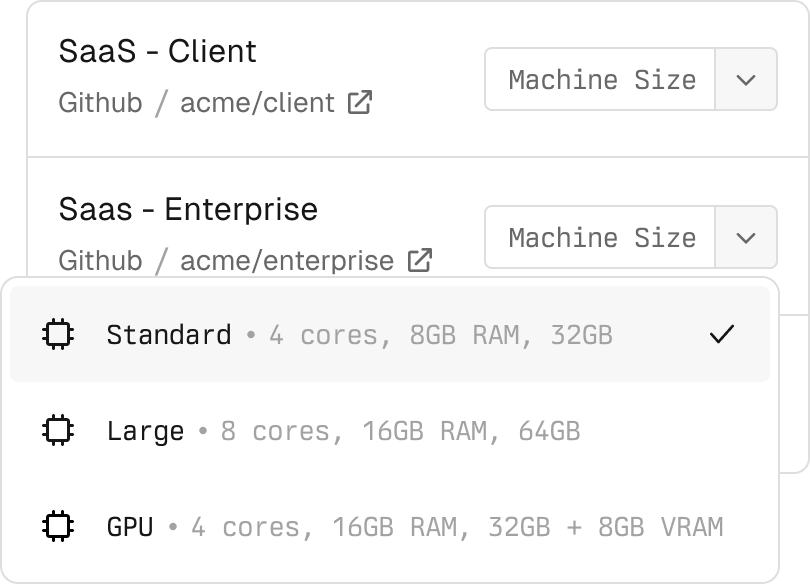Click the chip icon next to Large
Viewport: 810px width, 584px height.
59,431
